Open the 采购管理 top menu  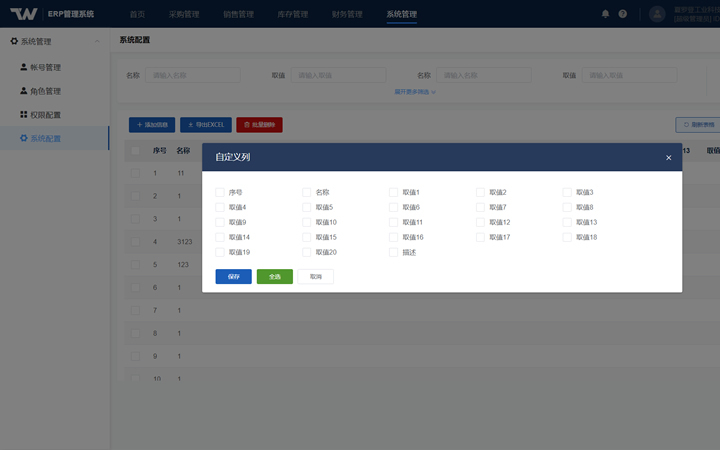point(184,14)
